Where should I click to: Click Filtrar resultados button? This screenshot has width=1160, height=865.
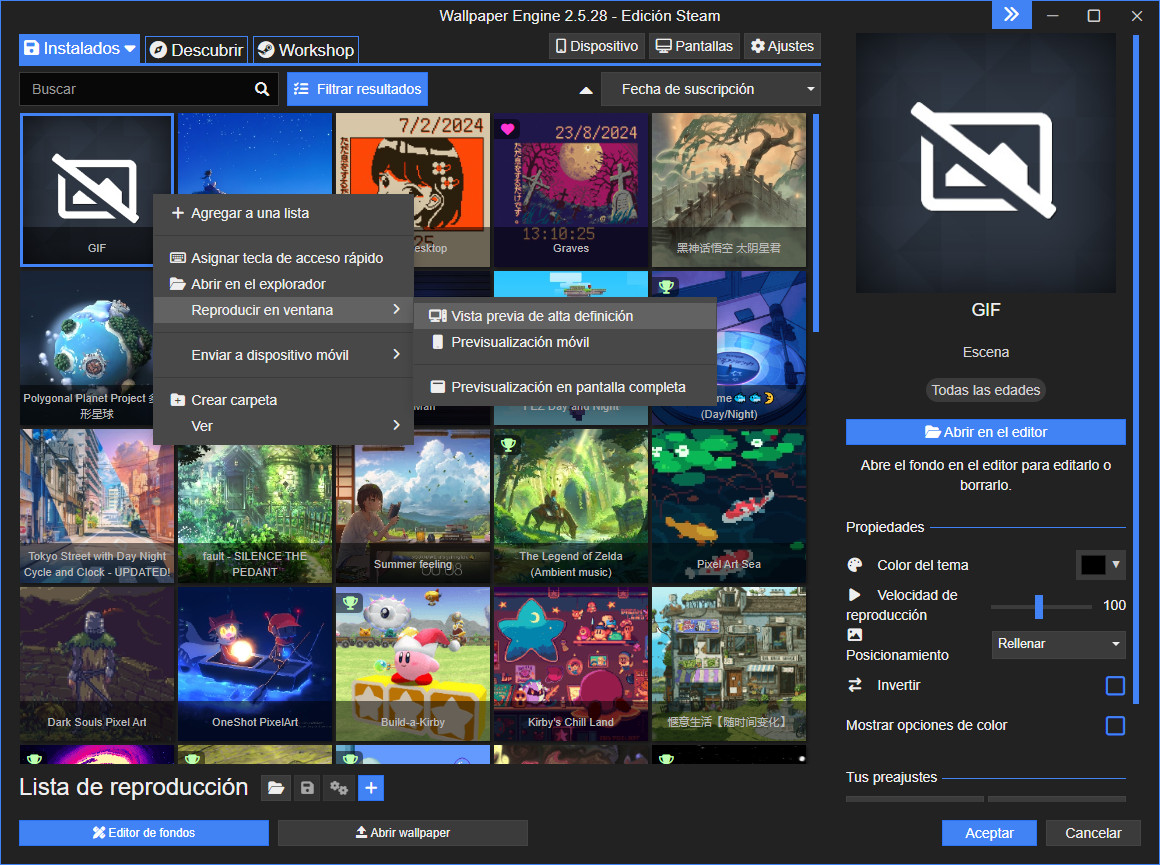coord(357,90)
